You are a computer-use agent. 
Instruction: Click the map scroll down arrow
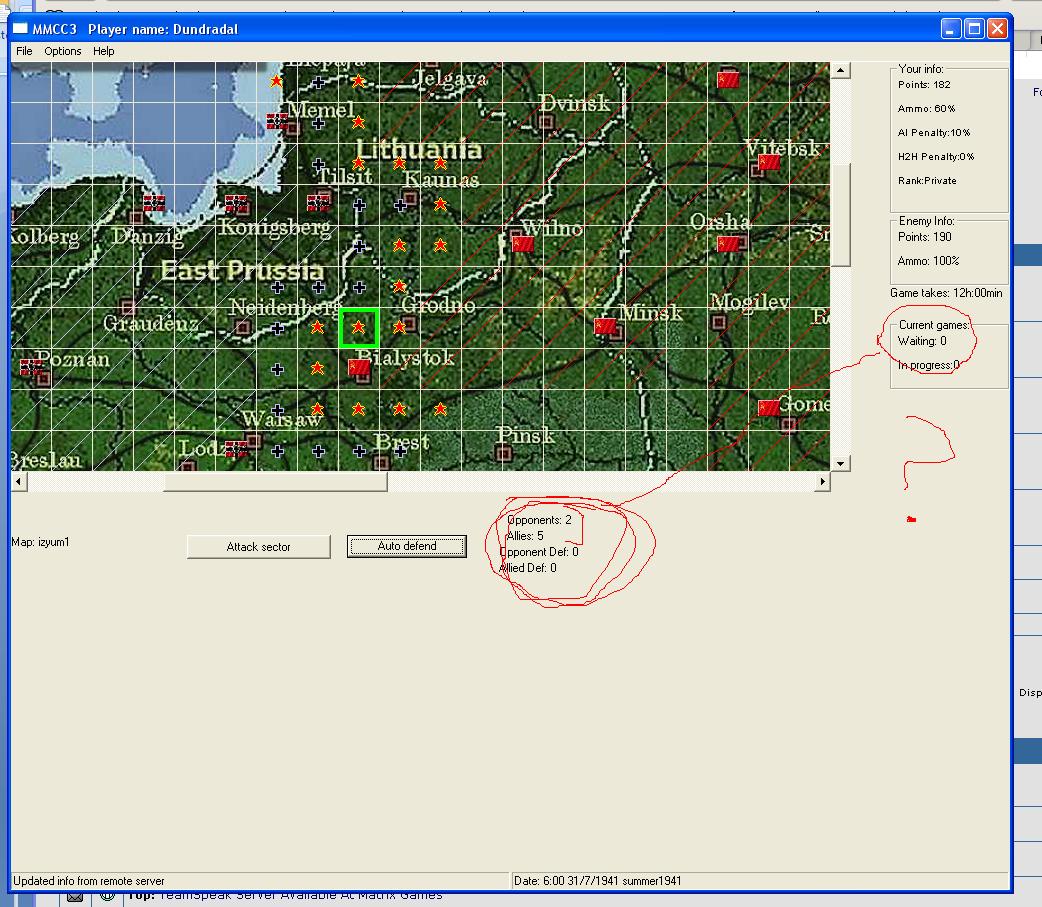point(841,463)
